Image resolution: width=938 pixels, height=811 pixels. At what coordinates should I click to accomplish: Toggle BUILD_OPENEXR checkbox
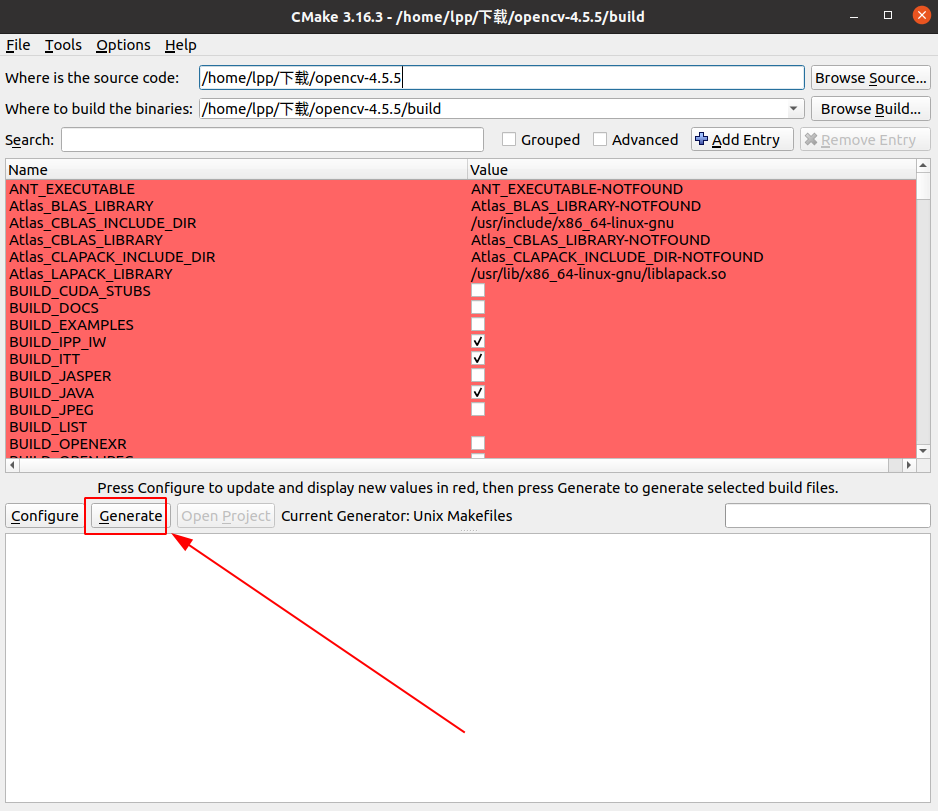pos(478,443)
